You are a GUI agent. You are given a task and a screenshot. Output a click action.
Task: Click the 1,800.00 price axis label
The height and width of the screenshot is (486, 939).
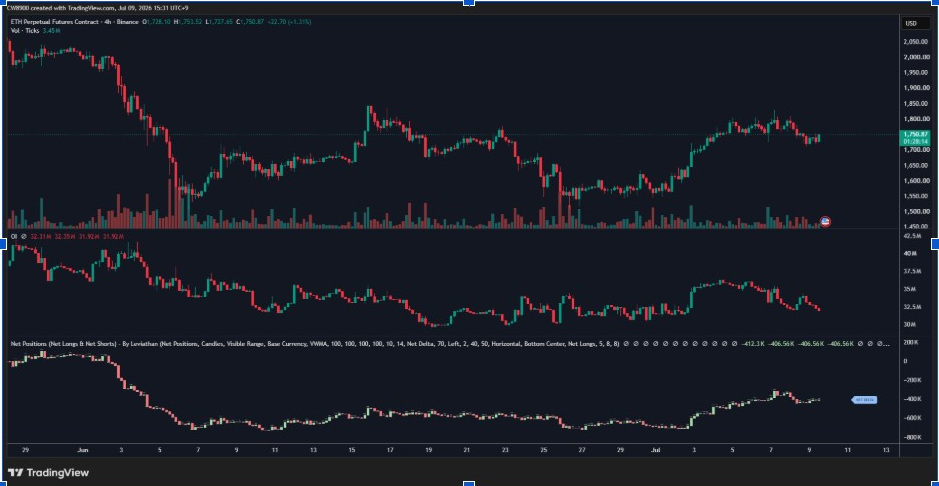[917, 119]
